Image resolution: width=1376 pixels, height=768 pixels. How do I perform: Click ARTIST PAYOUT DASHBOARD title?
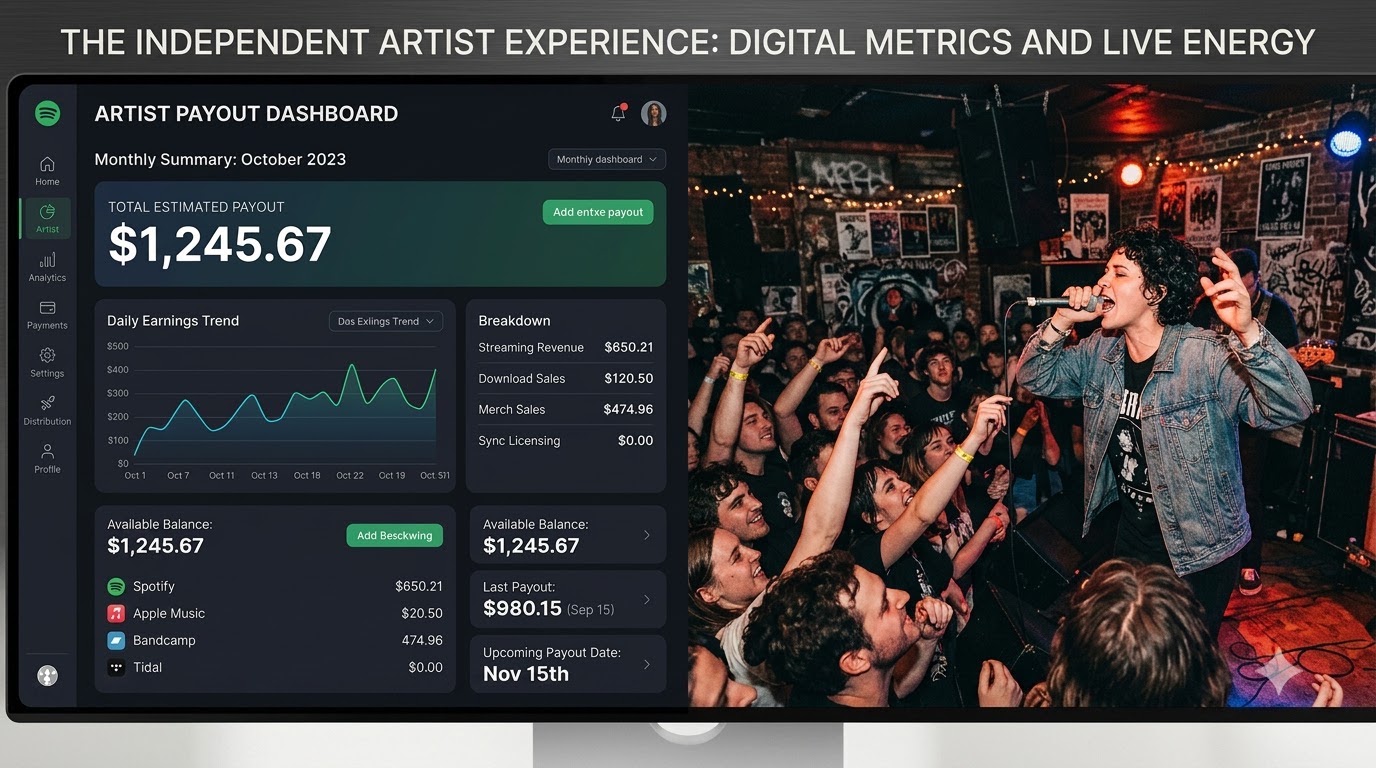(x=246, y=114)
